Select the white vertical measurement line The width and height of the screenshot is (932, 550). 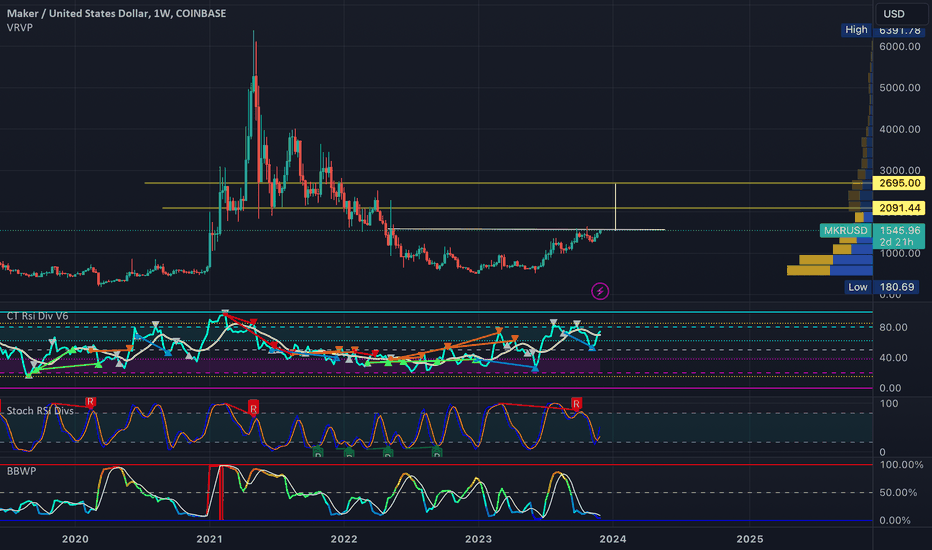click(x=615, y=206)
